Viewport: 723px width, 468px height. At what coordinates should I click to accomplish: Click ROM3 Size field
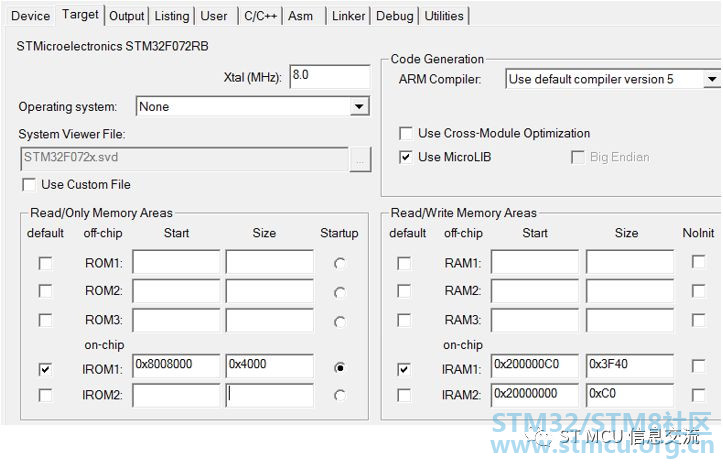[x=270, y=320]
